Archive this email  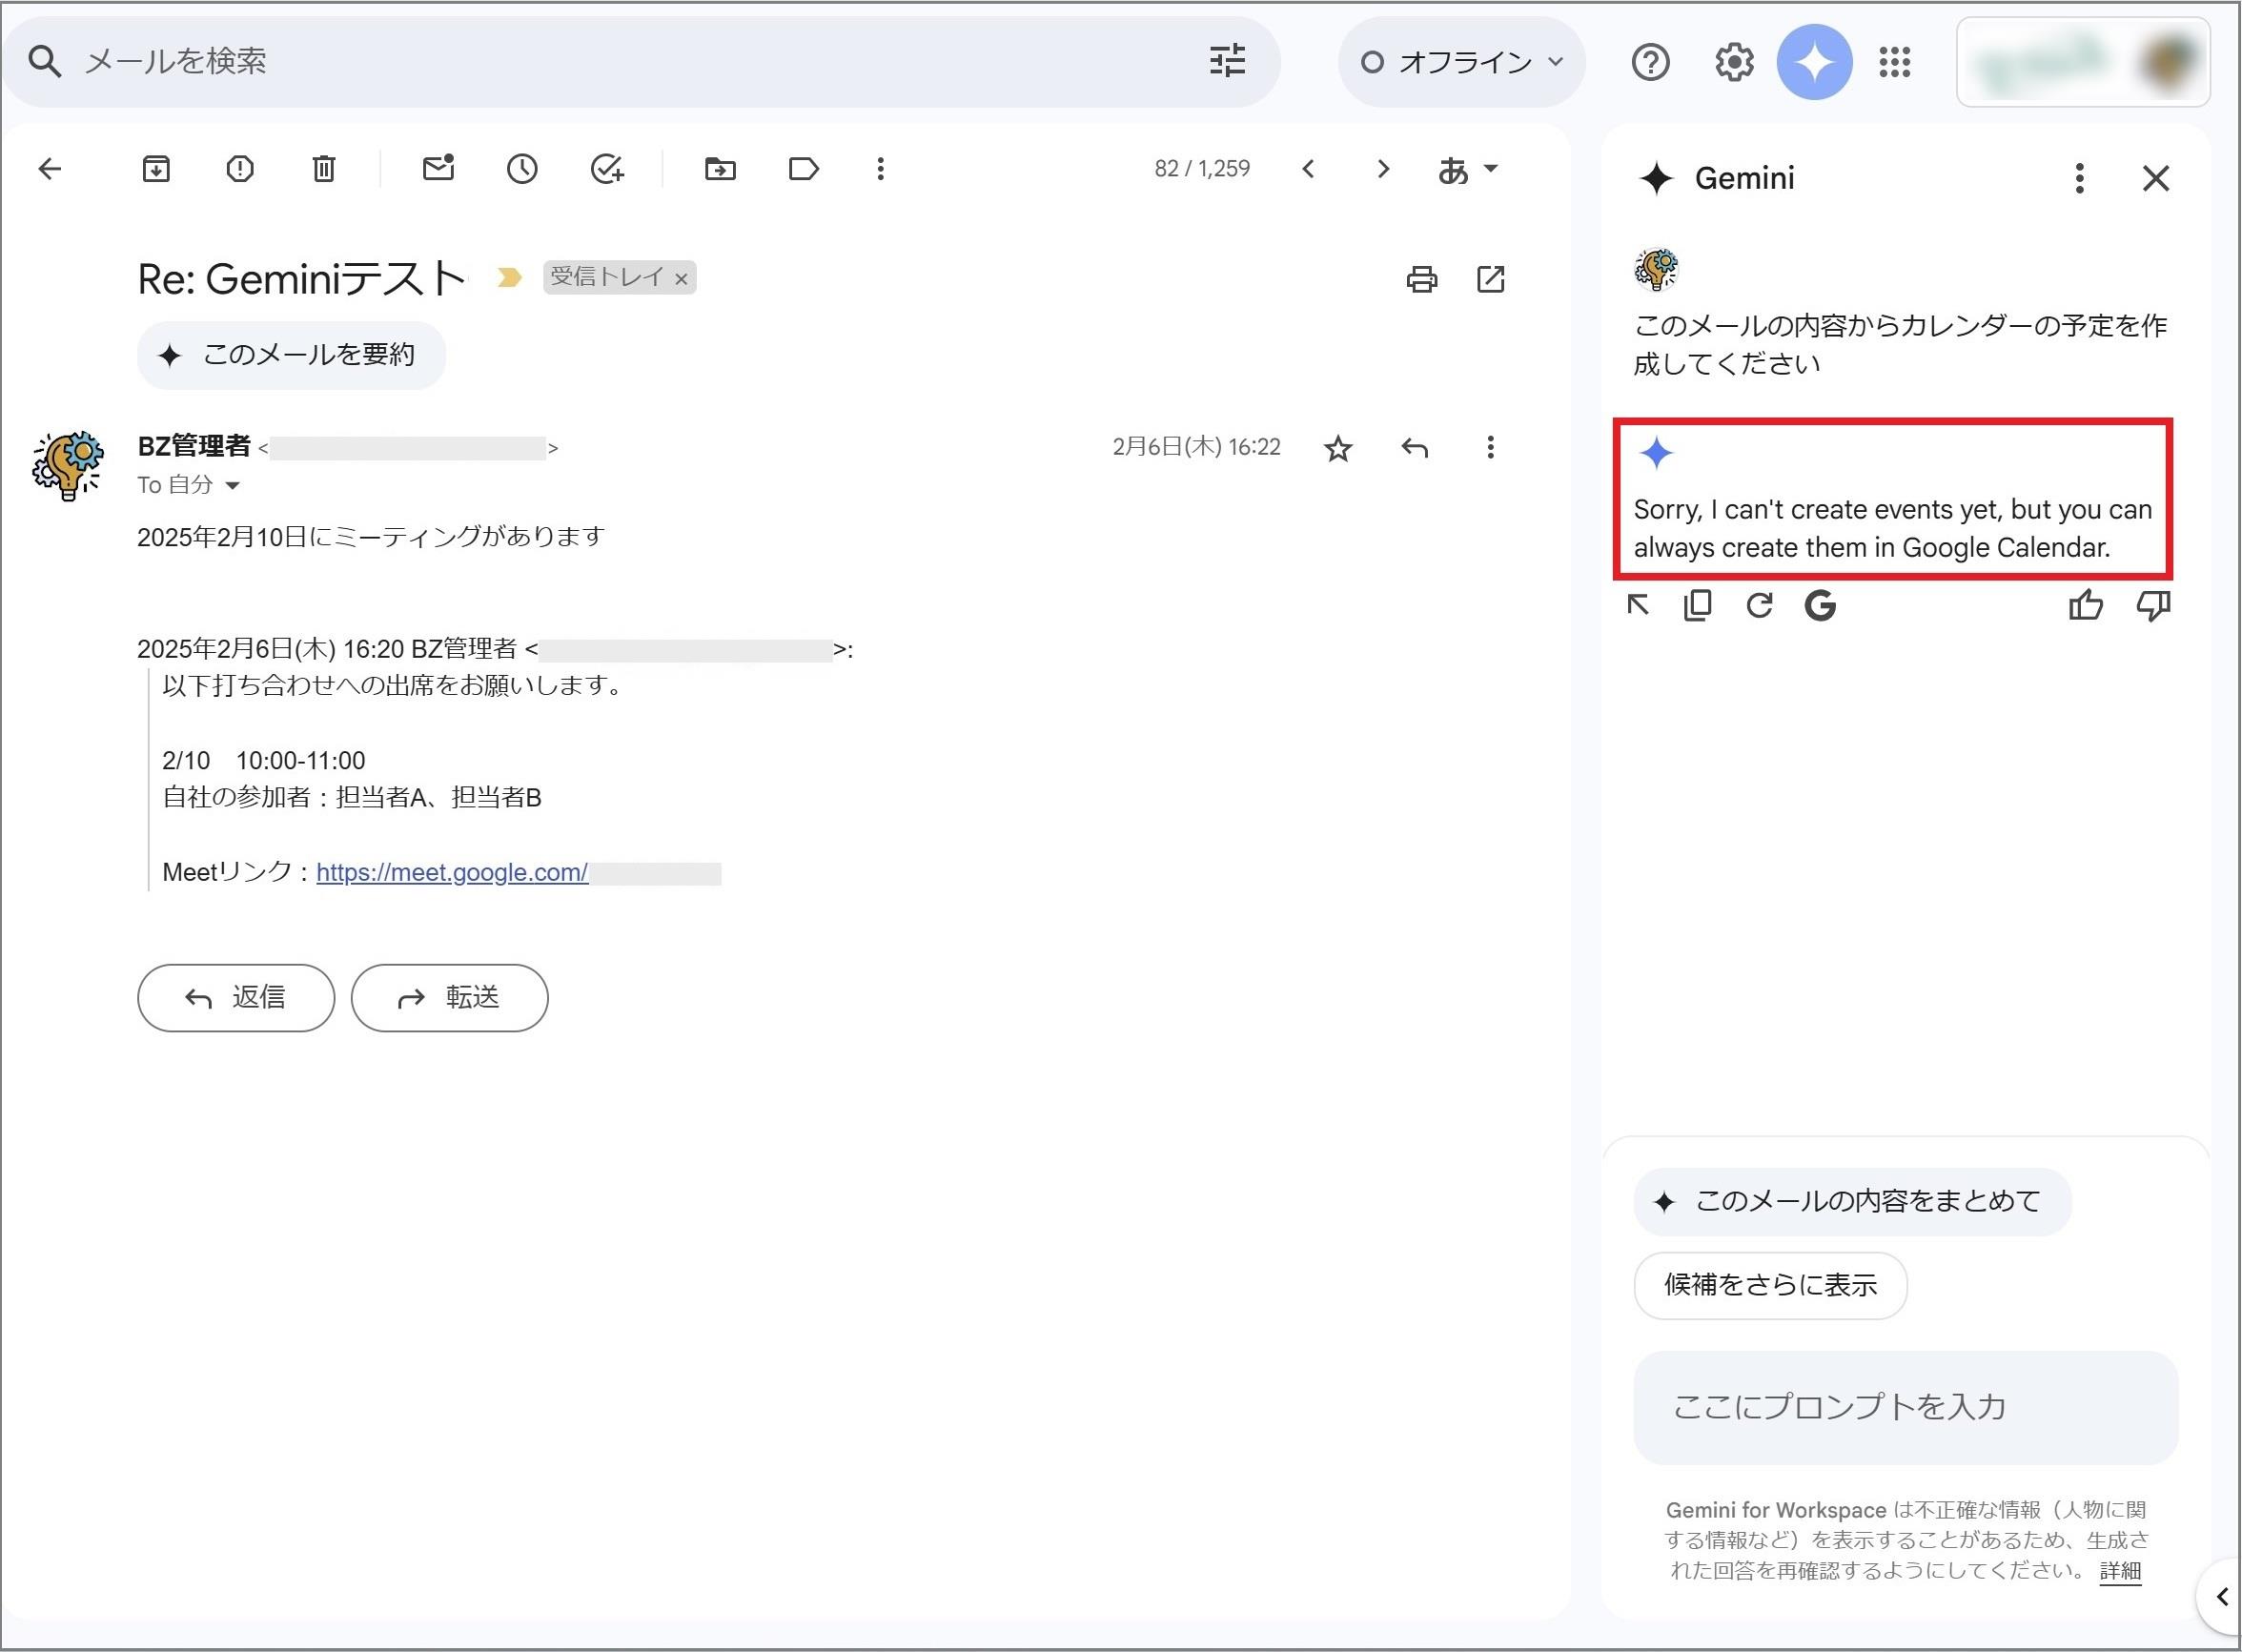tap(156, 169)
